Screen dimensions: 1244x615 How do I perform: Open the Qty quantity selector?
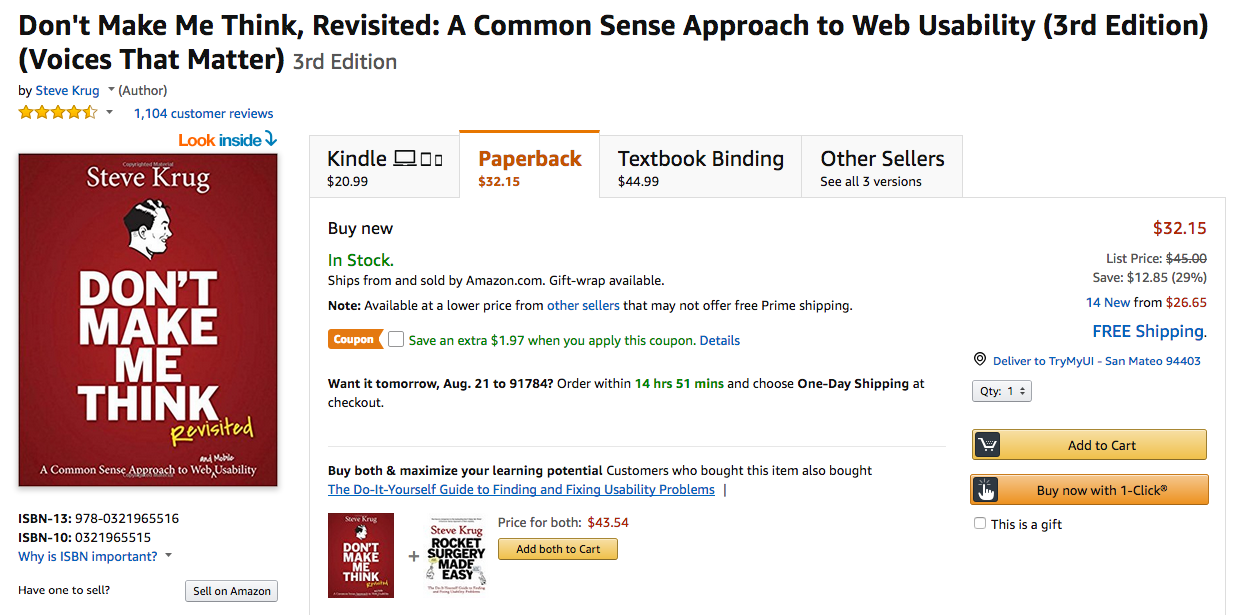coord(1002,390)
